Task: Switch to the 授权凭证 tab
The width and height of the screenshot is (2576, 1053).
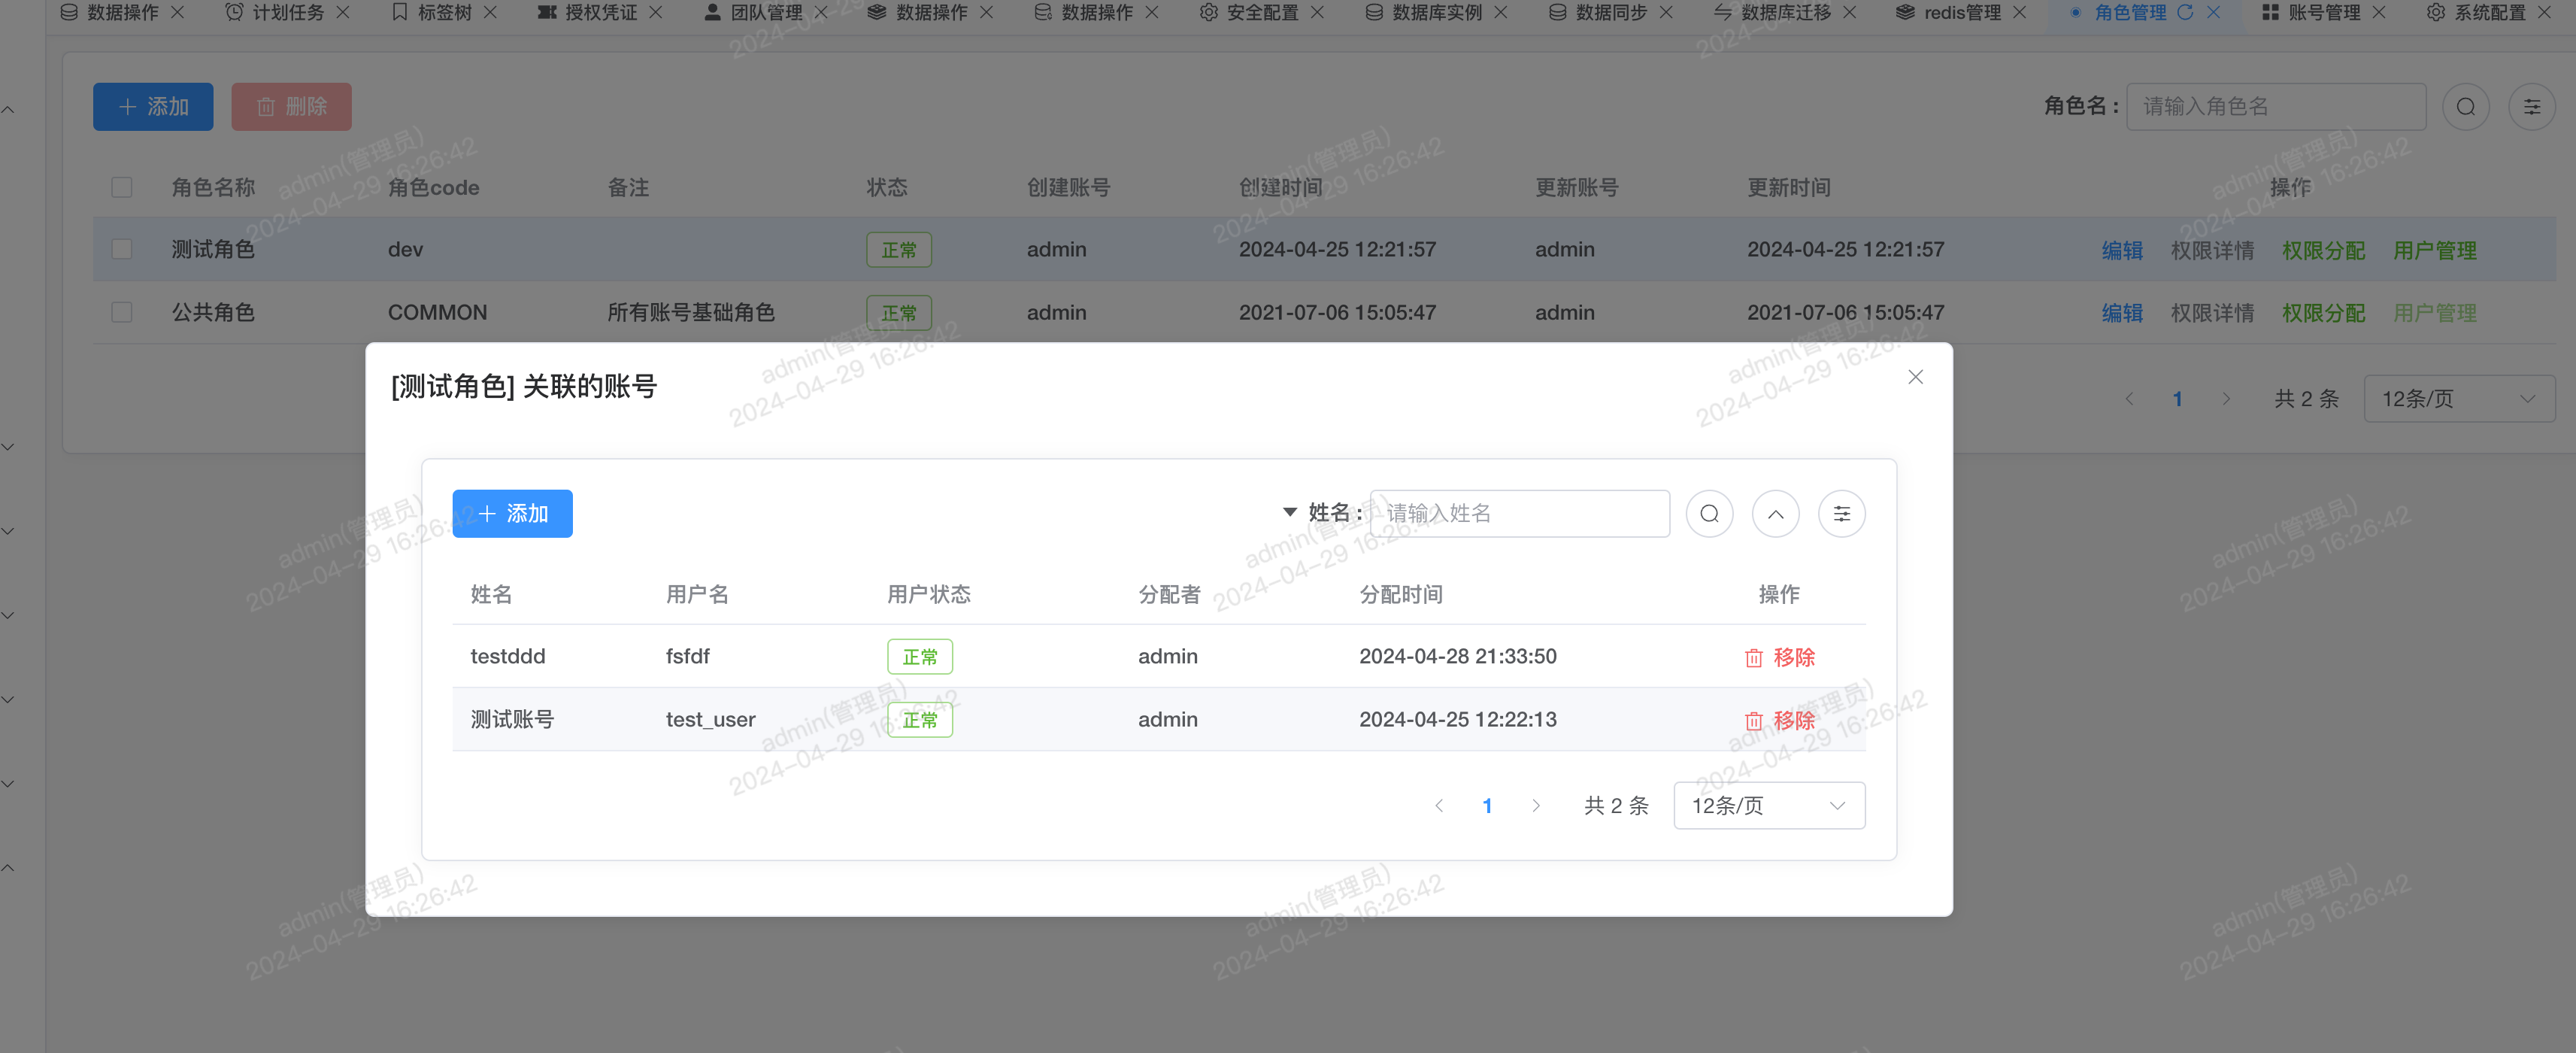Action: (x=600, y=12)
